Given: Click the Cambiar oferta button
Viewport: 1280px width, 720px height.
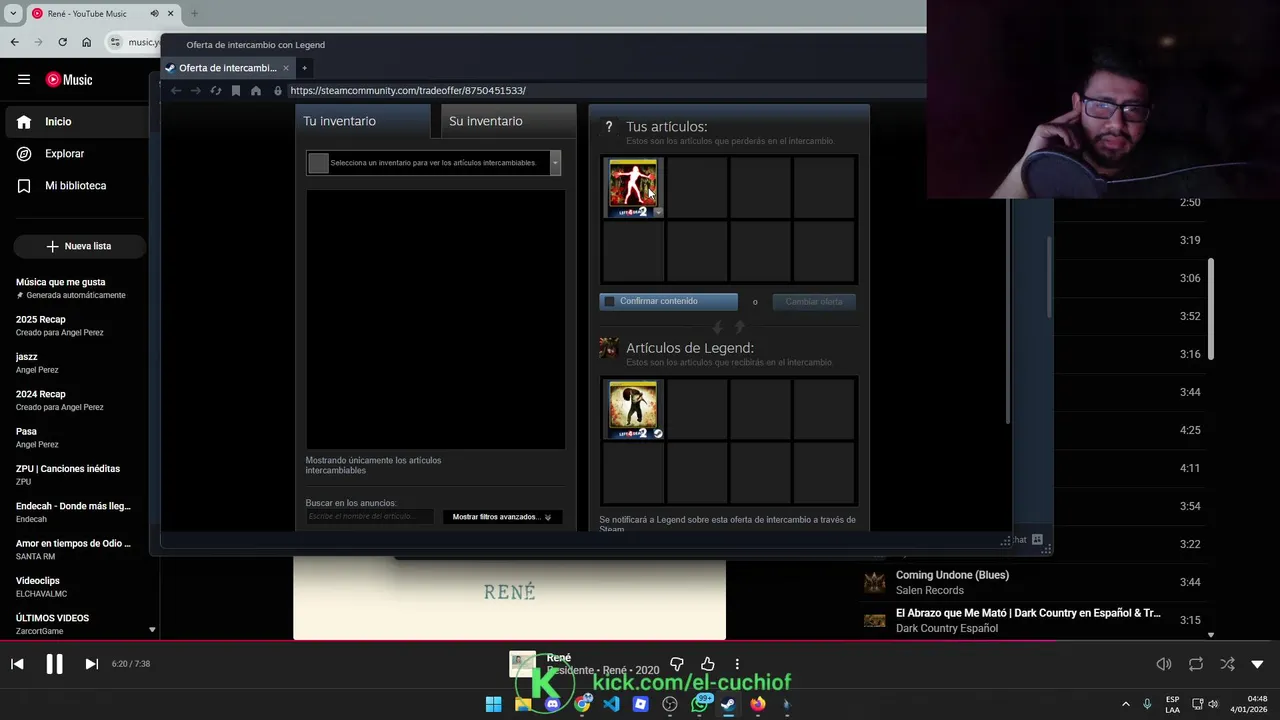Looking at the screenshot, I should [814, 302].
